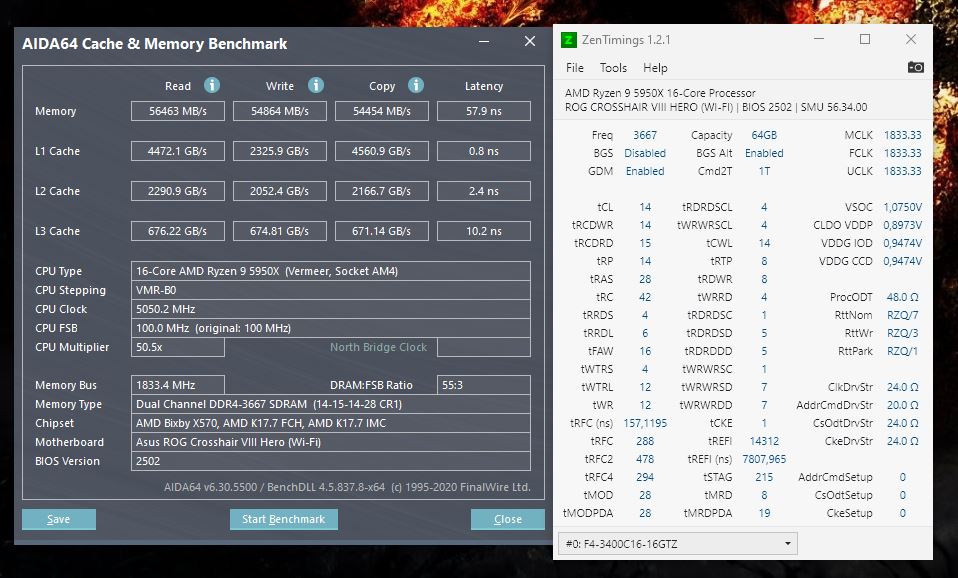Viewport: 958px width, 578px height.
Task: Click the Freq value 3667 in ZenTimings
Action: [645, 135]
